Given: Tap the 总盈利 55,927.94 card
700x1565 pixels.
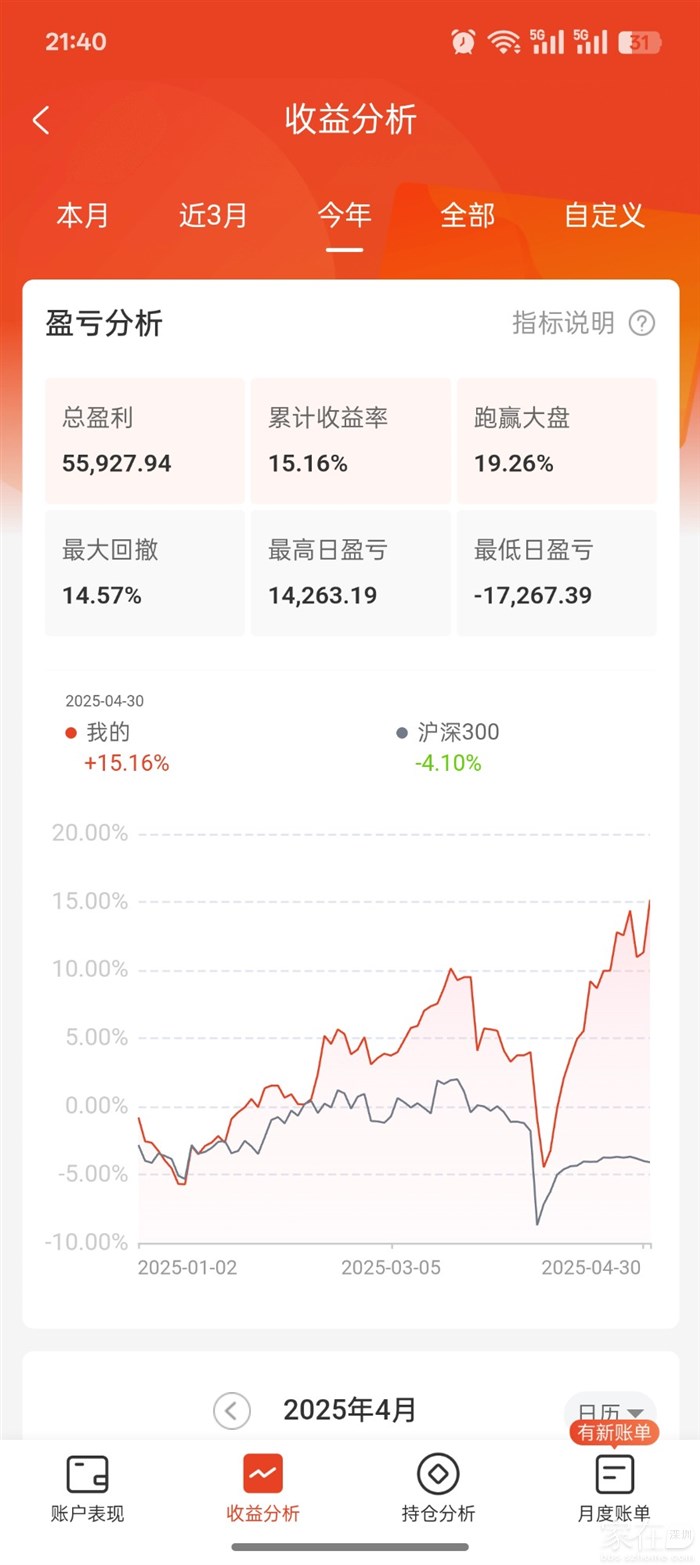Looking at the screenshot, I should 144,441.
